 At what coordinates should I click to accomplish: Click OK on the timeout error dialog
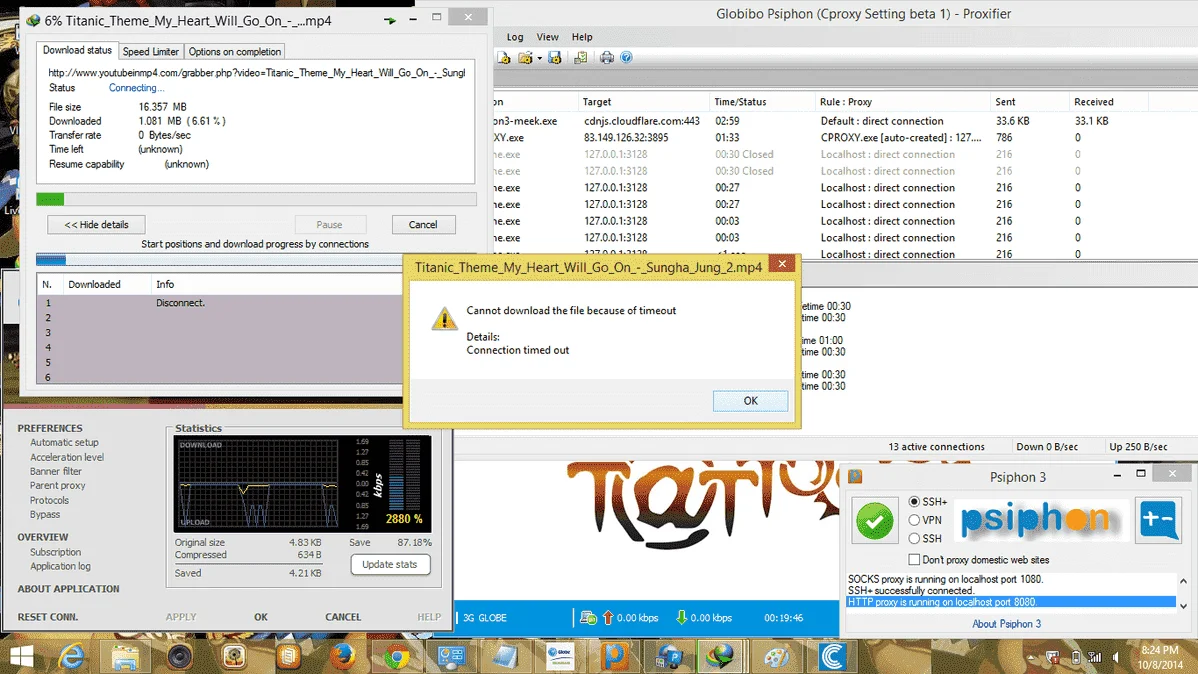750,400
